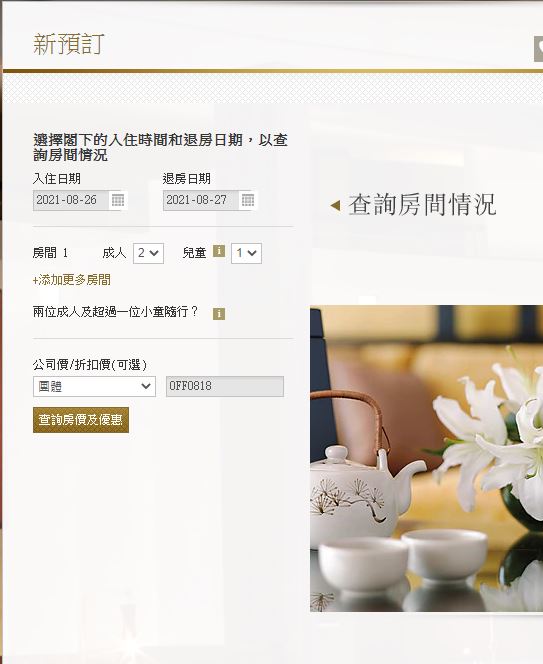Click the info icon beside 兒童
The image size is (543, 664).
point(219,251)
